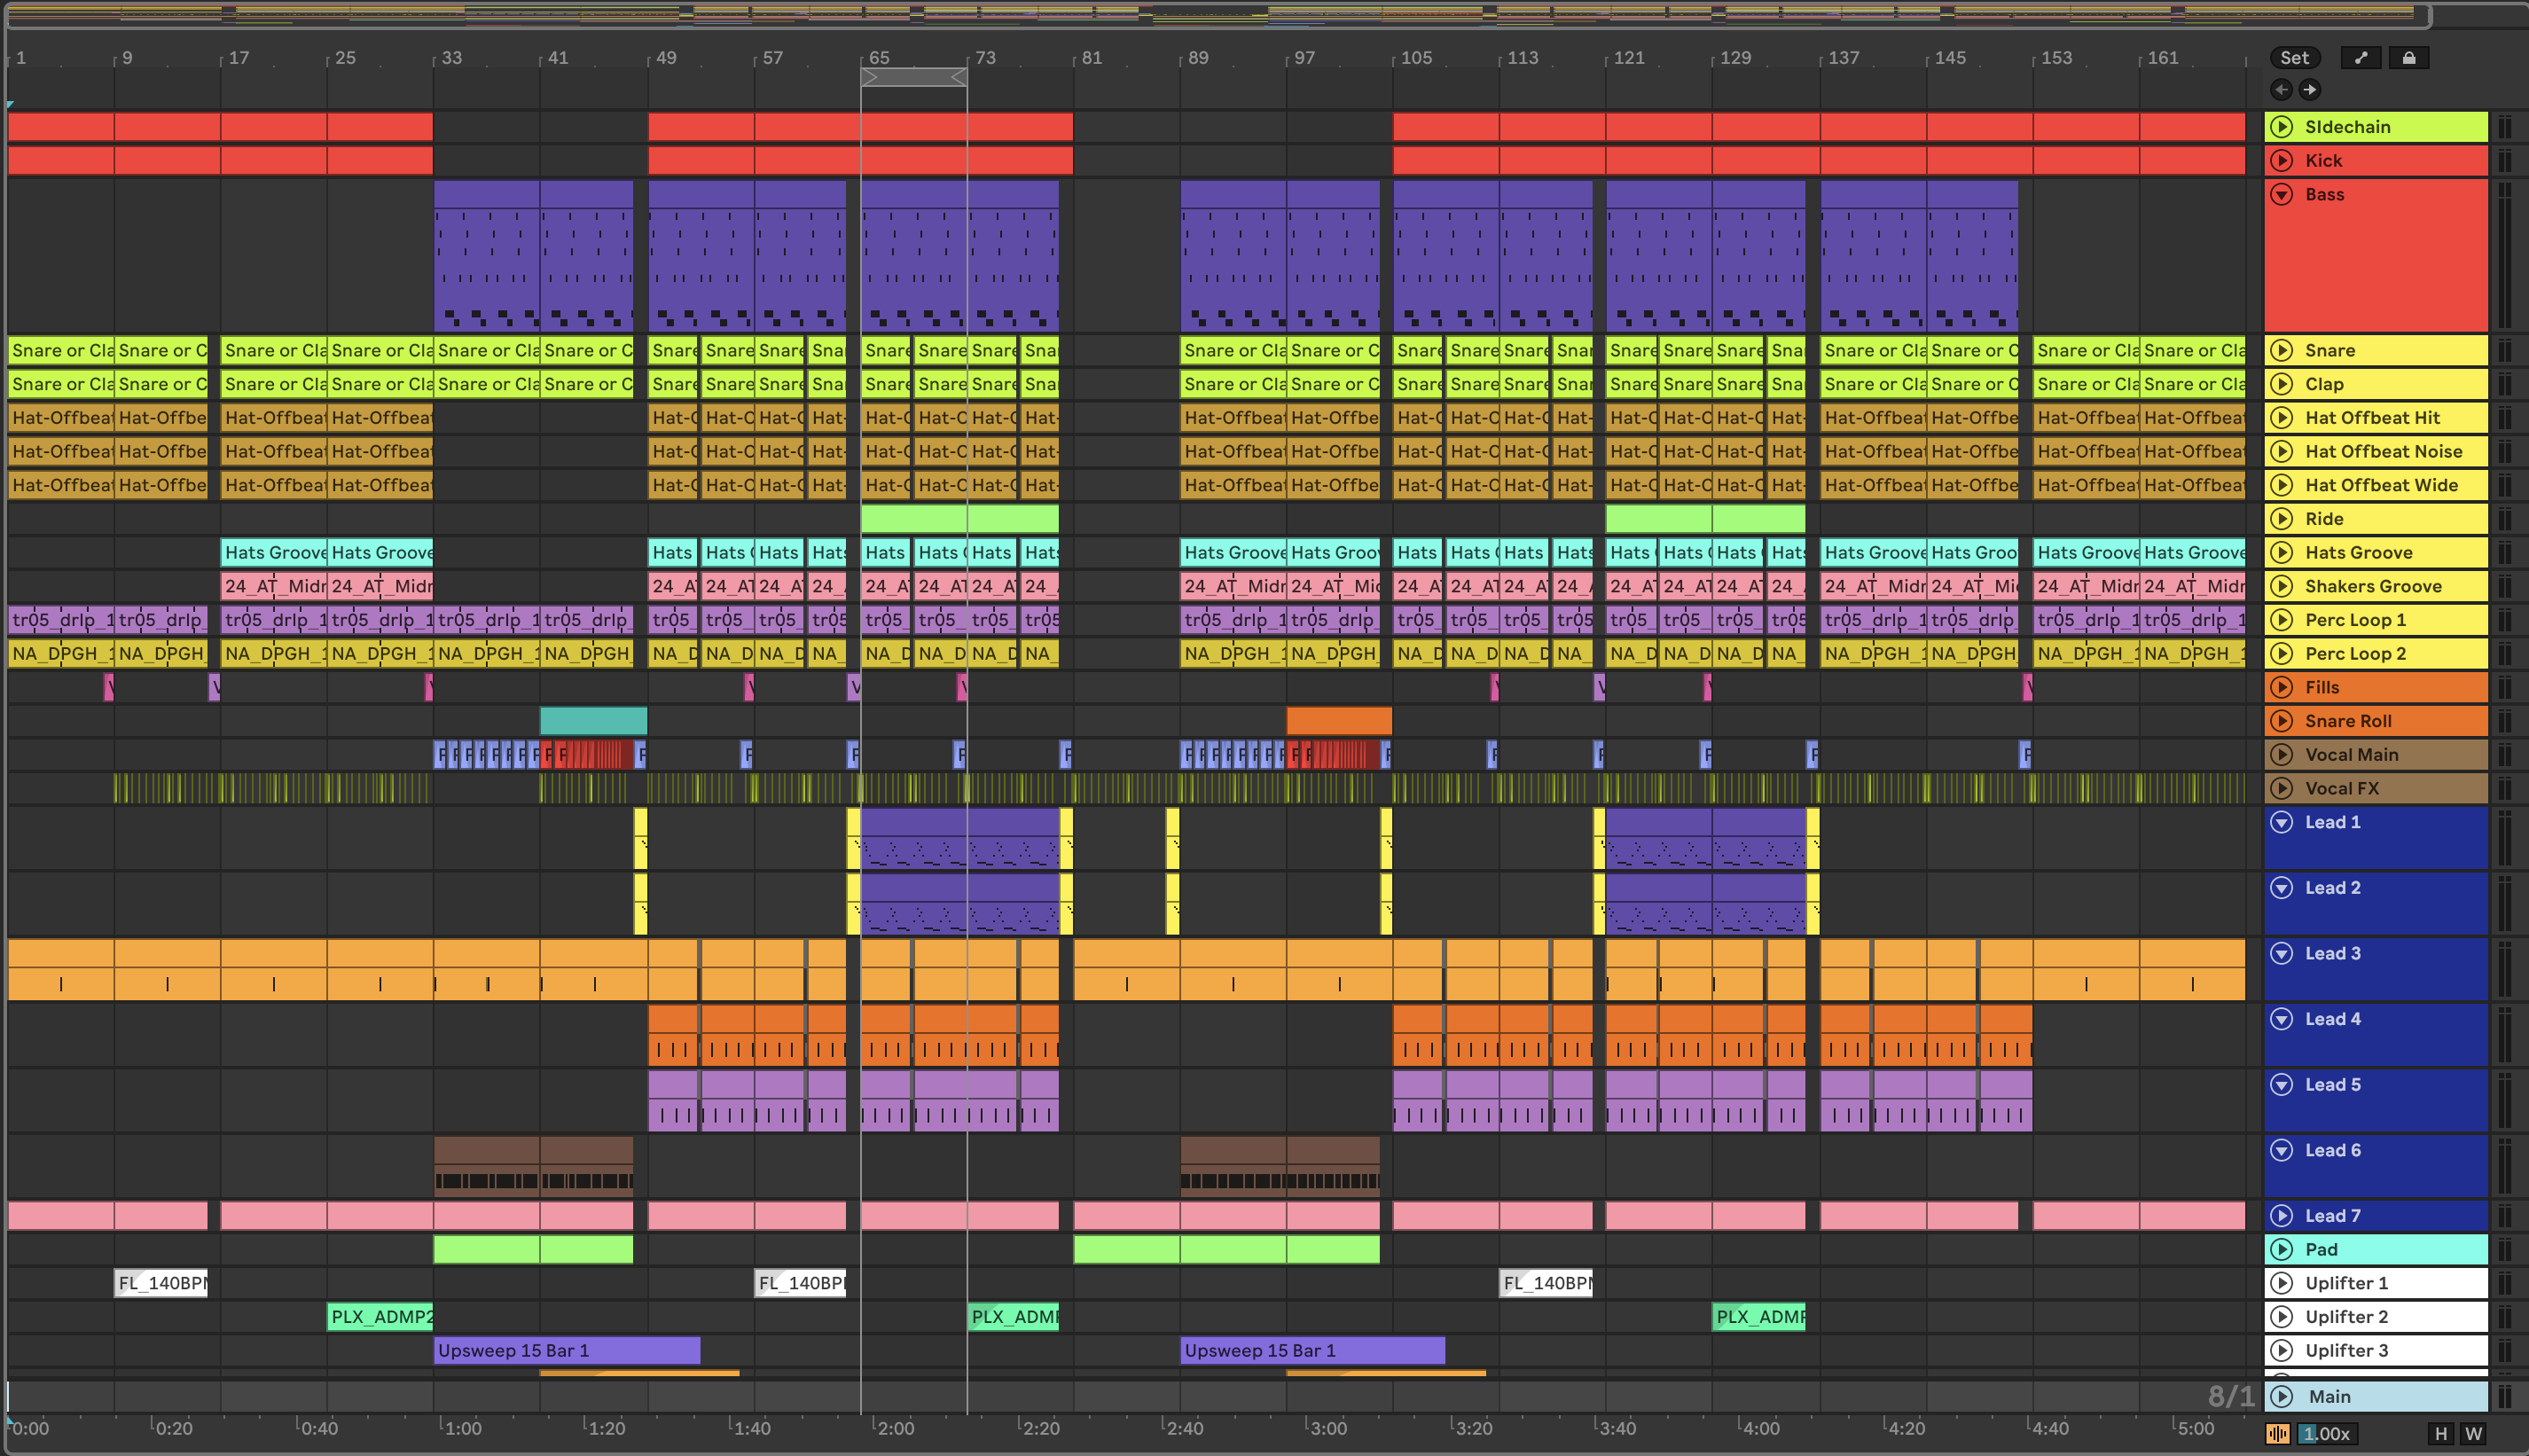This screenshot has height=1456, width=2529.
Task: Select the Upsweep 15 Bar 1 clip
Action: 566,1351
